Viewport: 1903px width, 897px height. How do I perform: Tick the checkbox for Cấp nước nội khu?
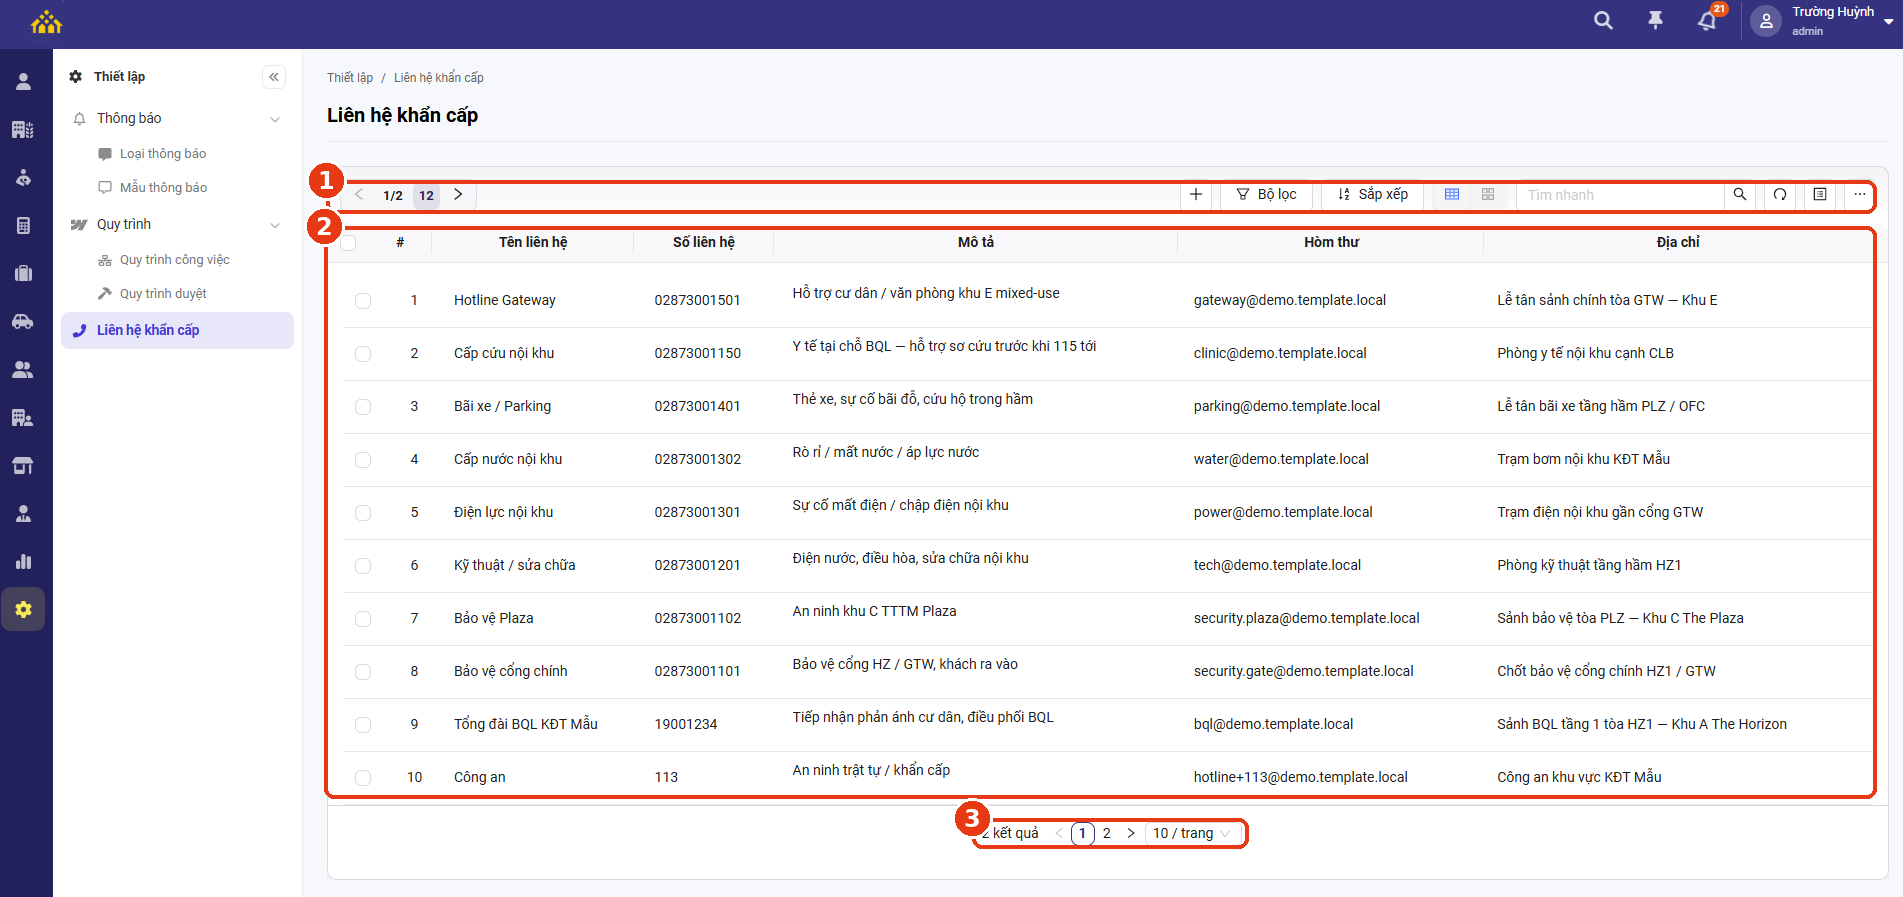363,460
